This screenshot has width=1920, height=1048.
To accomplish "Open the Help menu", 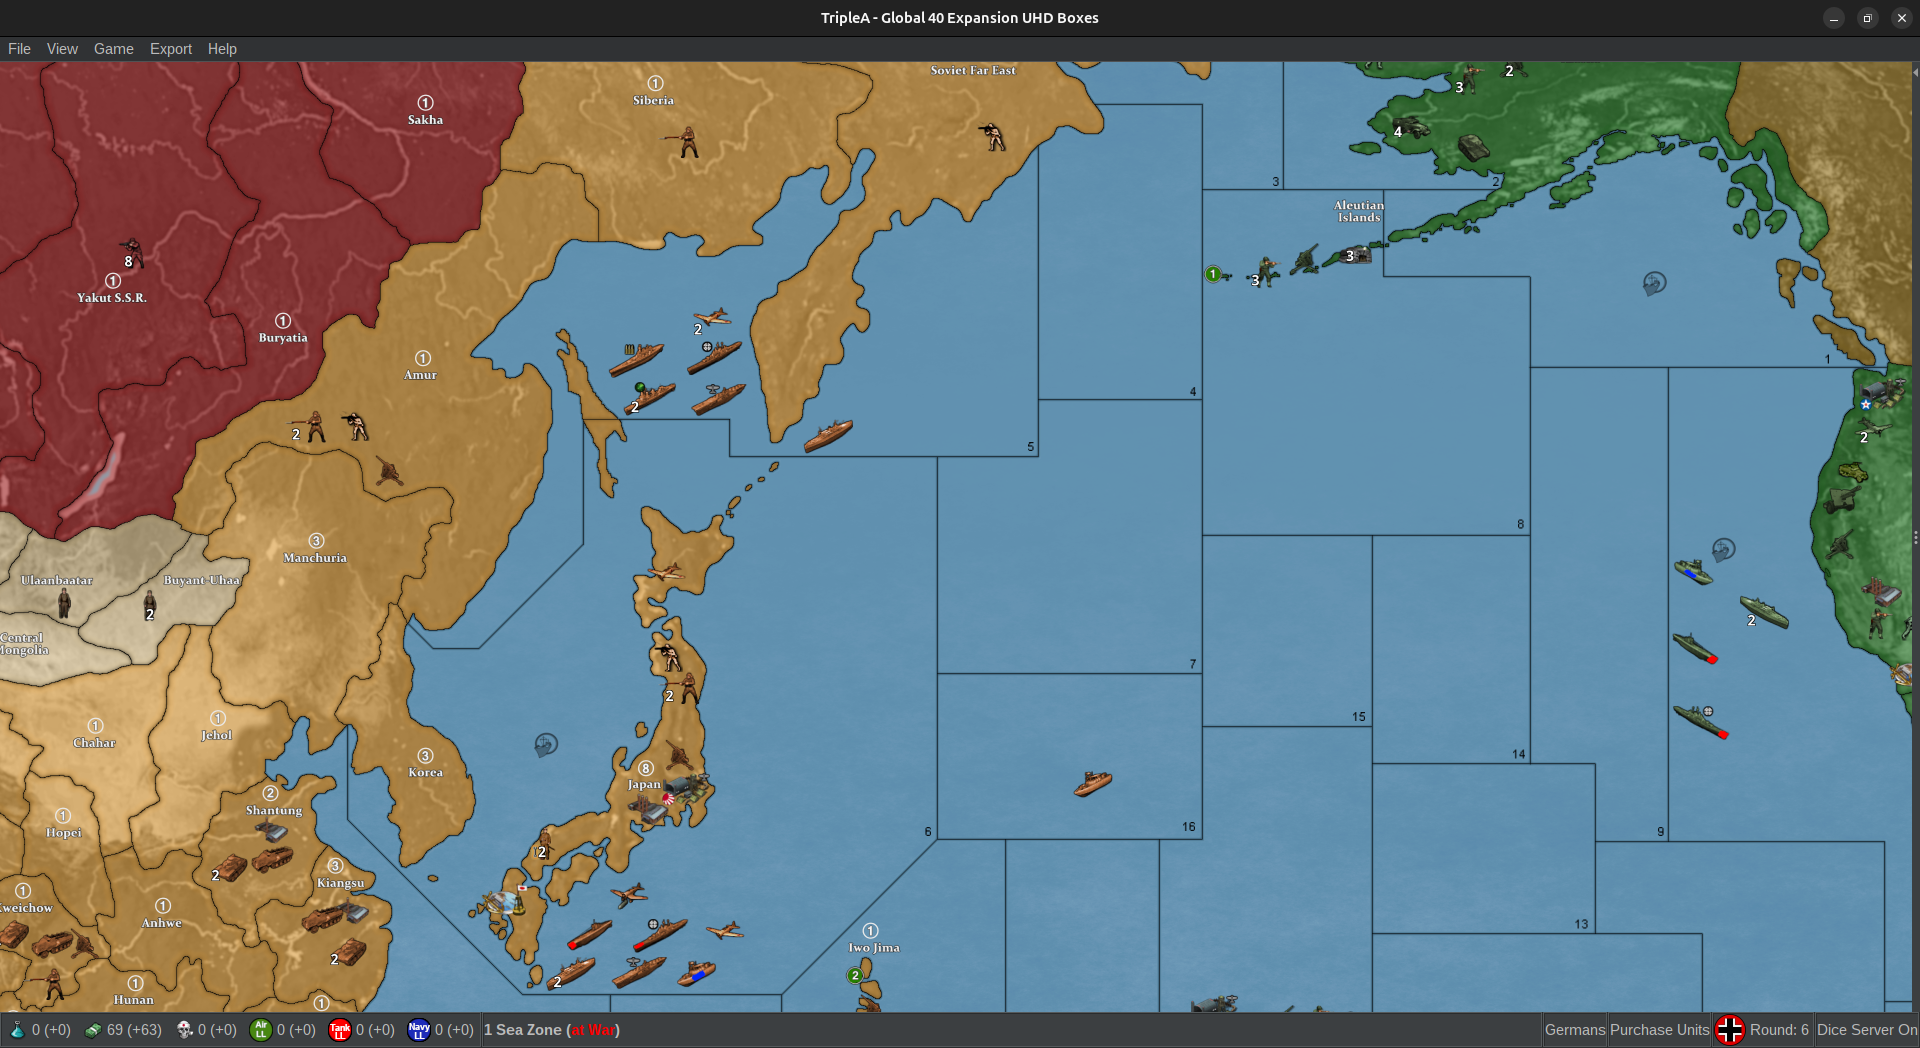I will pos(222,49).
